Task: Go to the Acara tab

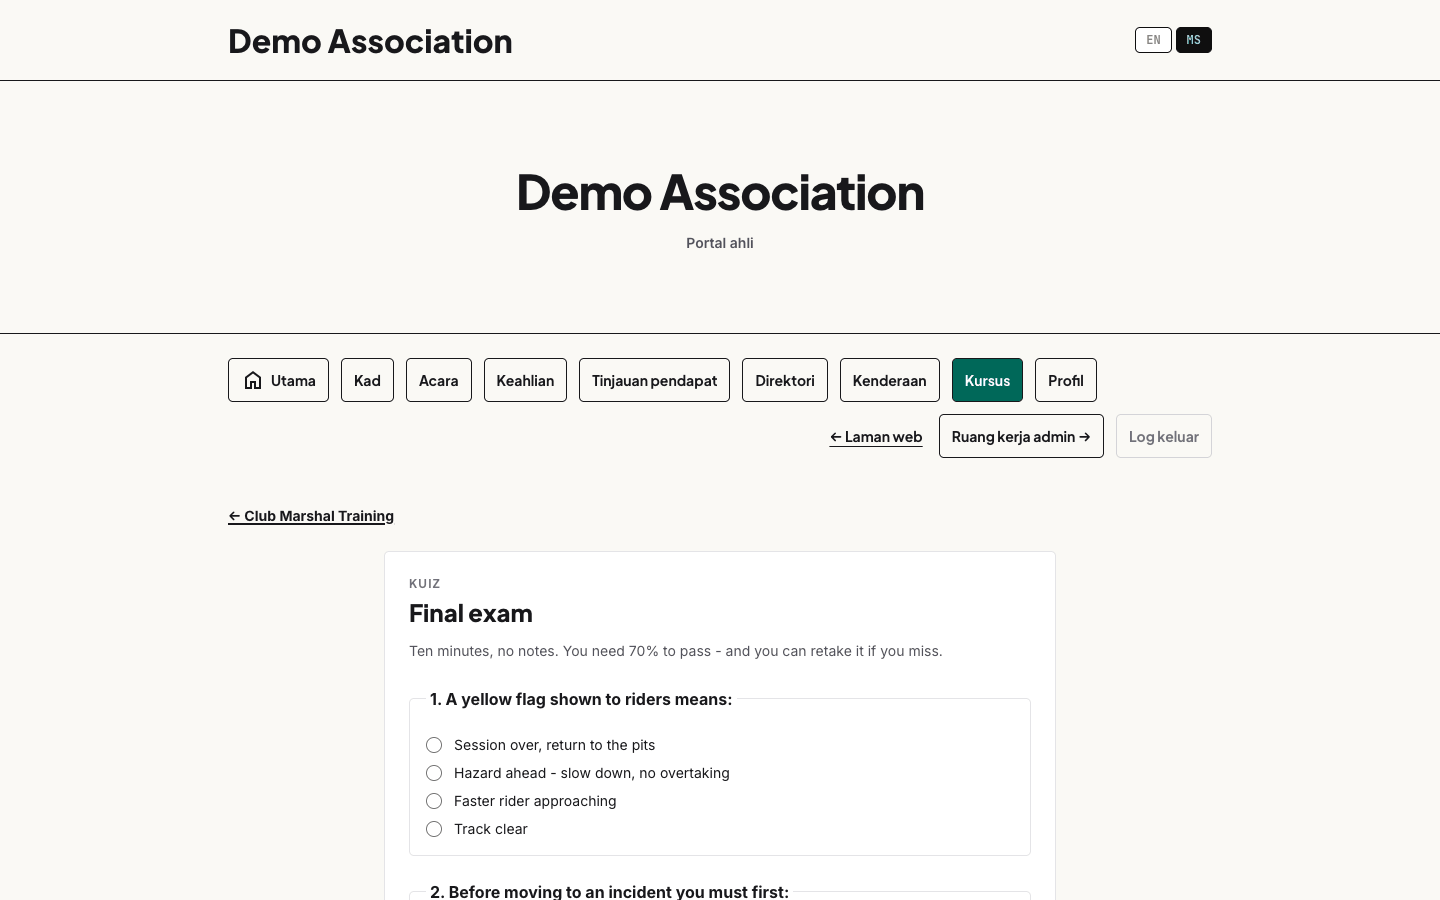Action: click(x=439, y=380)
